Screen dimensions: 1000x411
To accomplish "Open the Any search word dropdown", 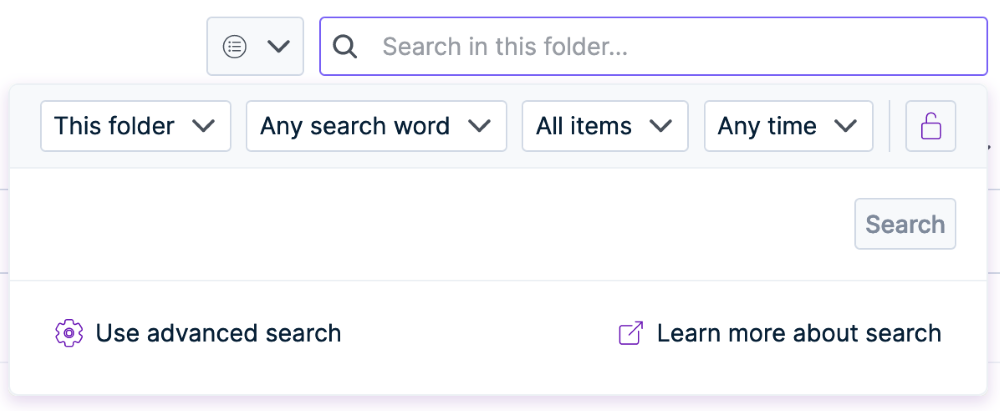I will tap(376, 126).
